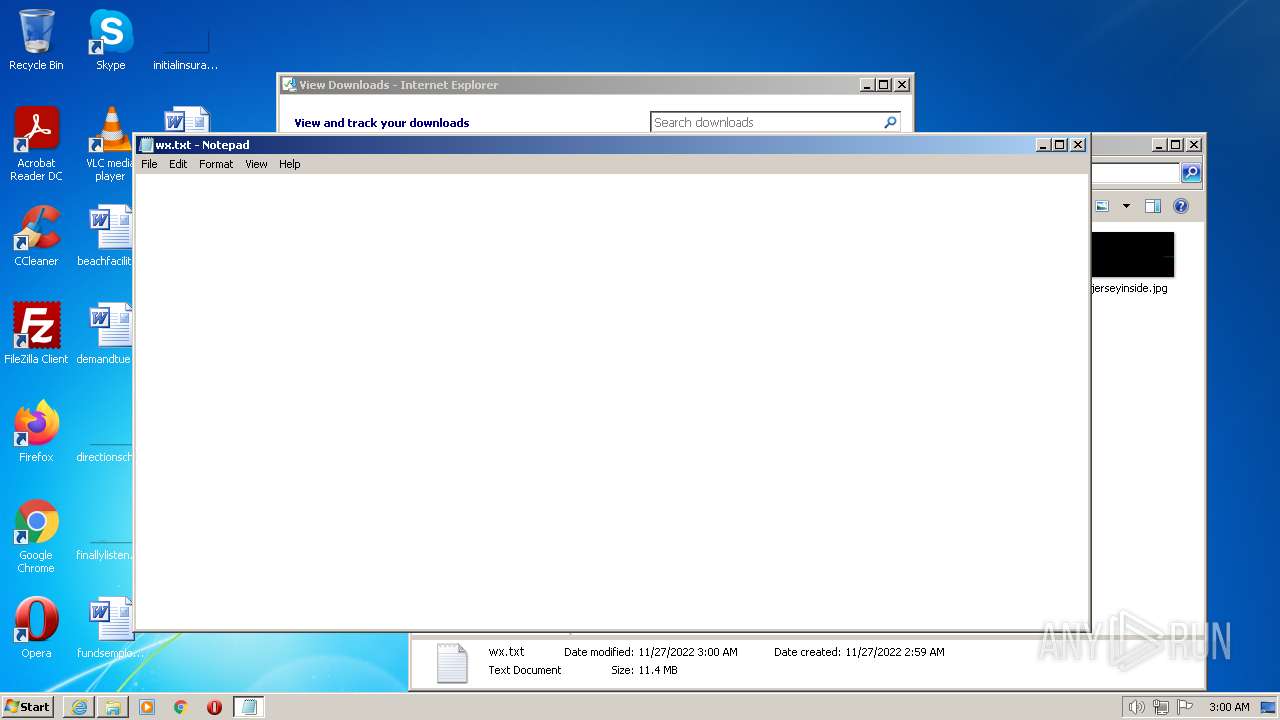Open the CCleaner desktop shortcut
This screenshot has width=1280, height=720.
36,235
